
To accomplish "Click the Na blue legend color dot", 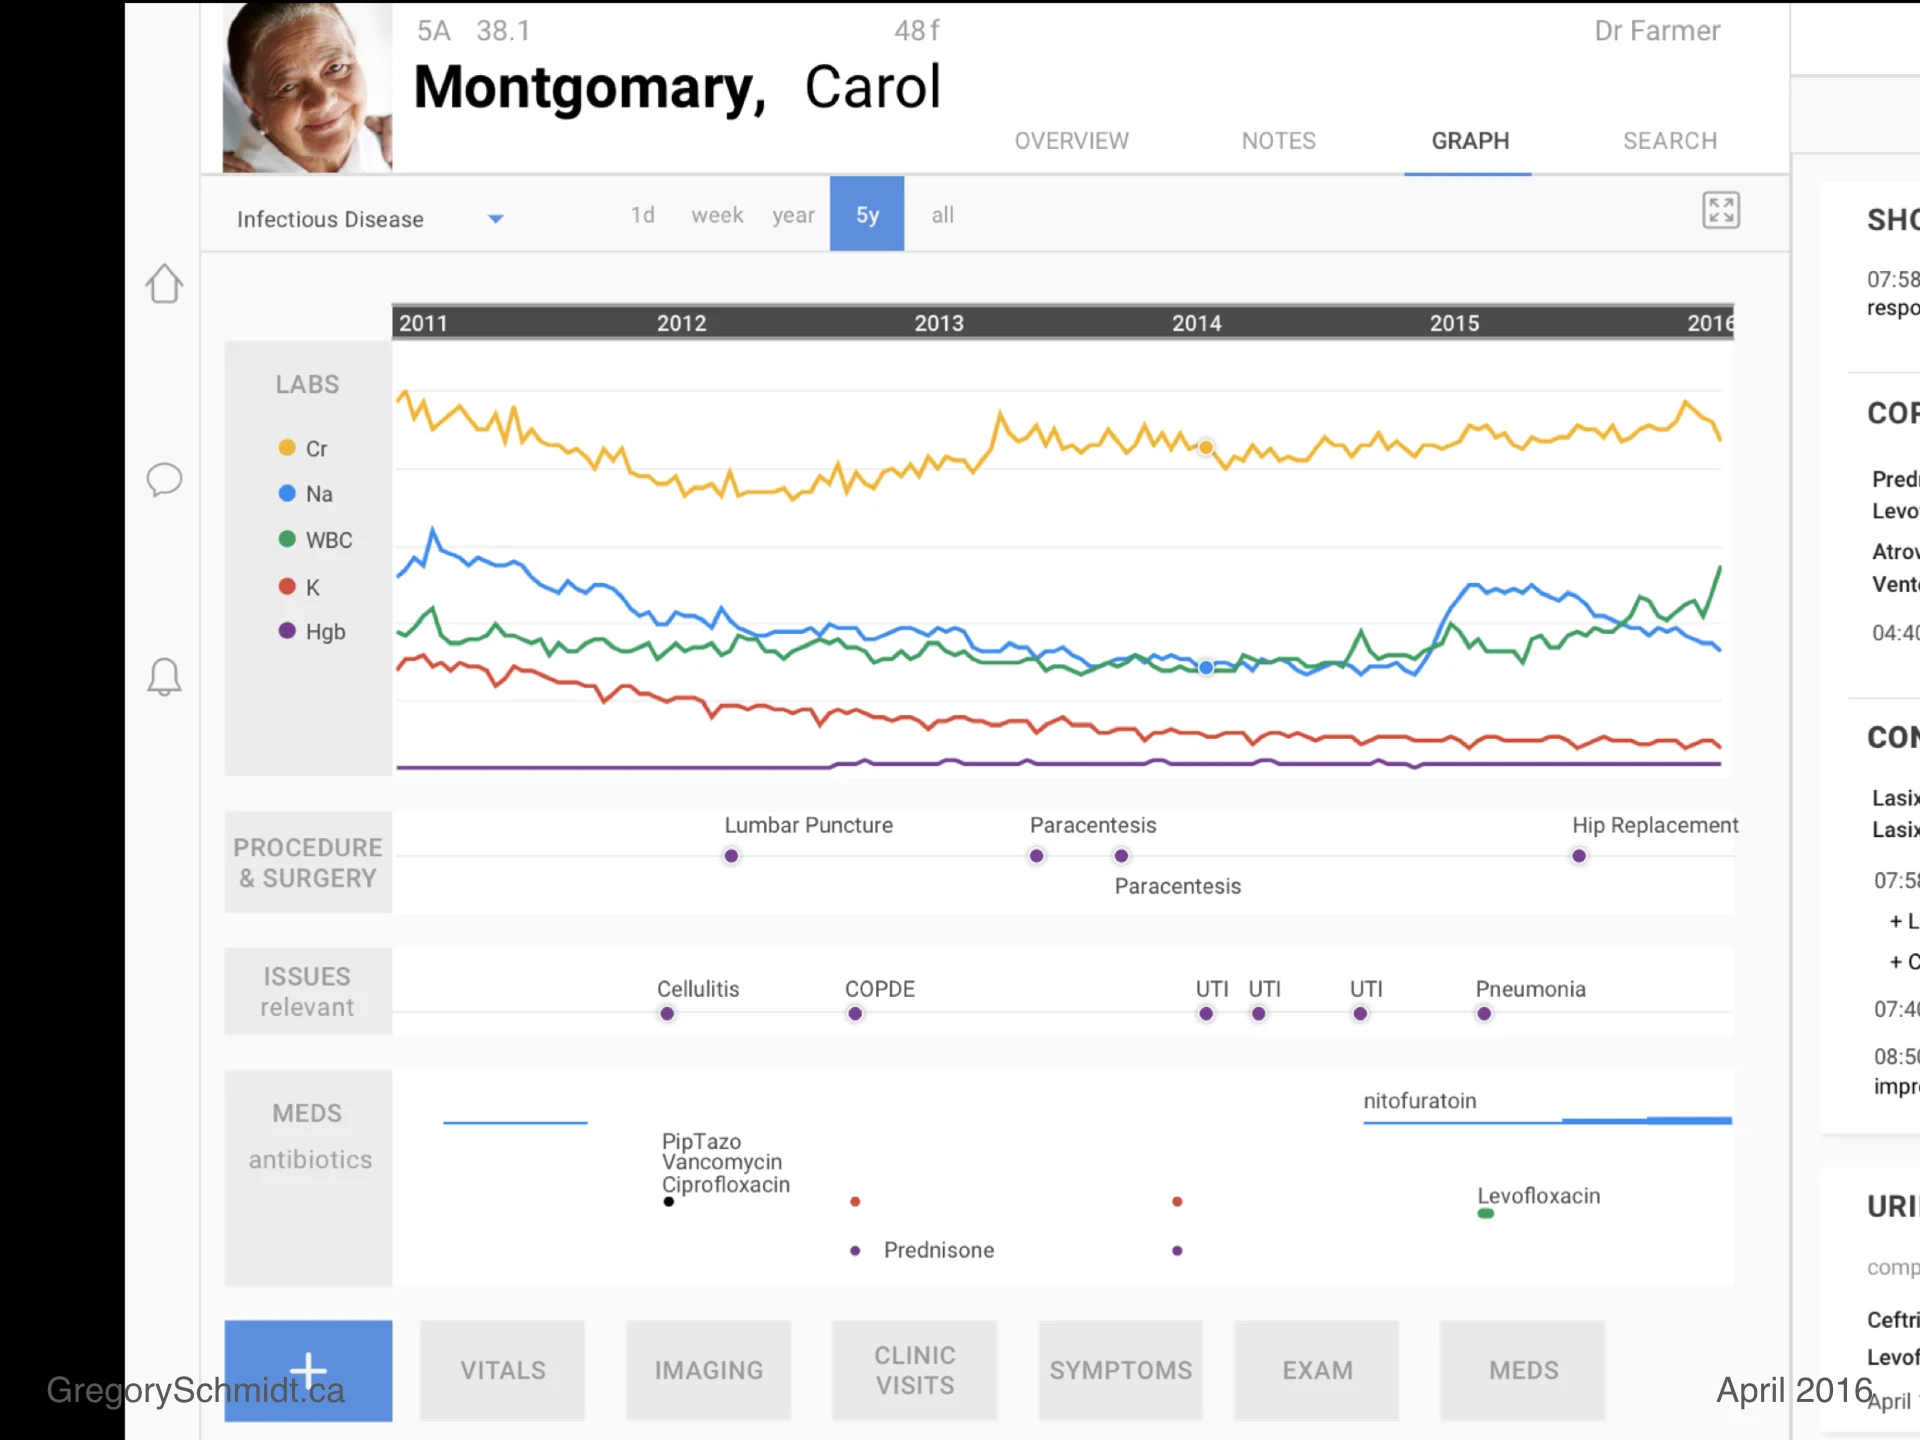I will (287, 493).
